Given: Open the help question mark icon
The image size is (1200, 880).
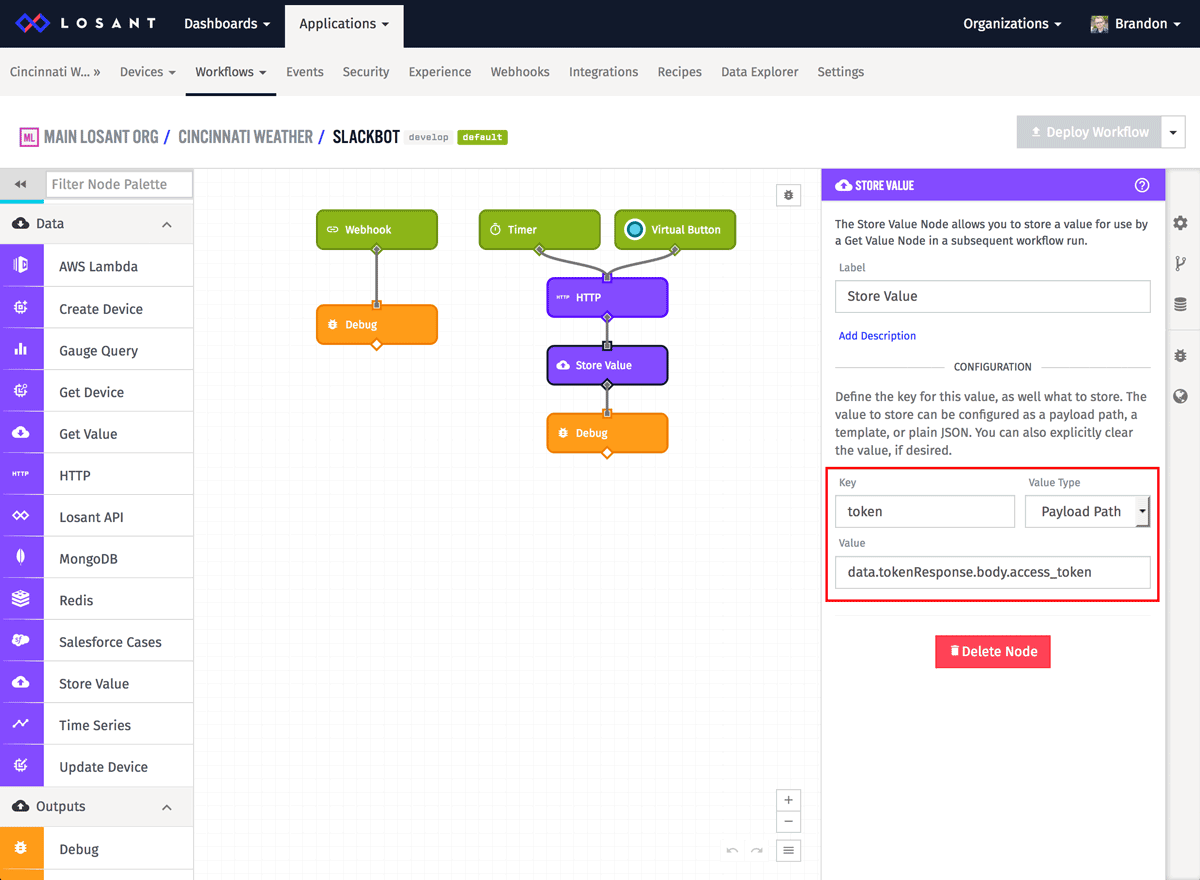Looking at the screenshot, I should pos(1142,185).
